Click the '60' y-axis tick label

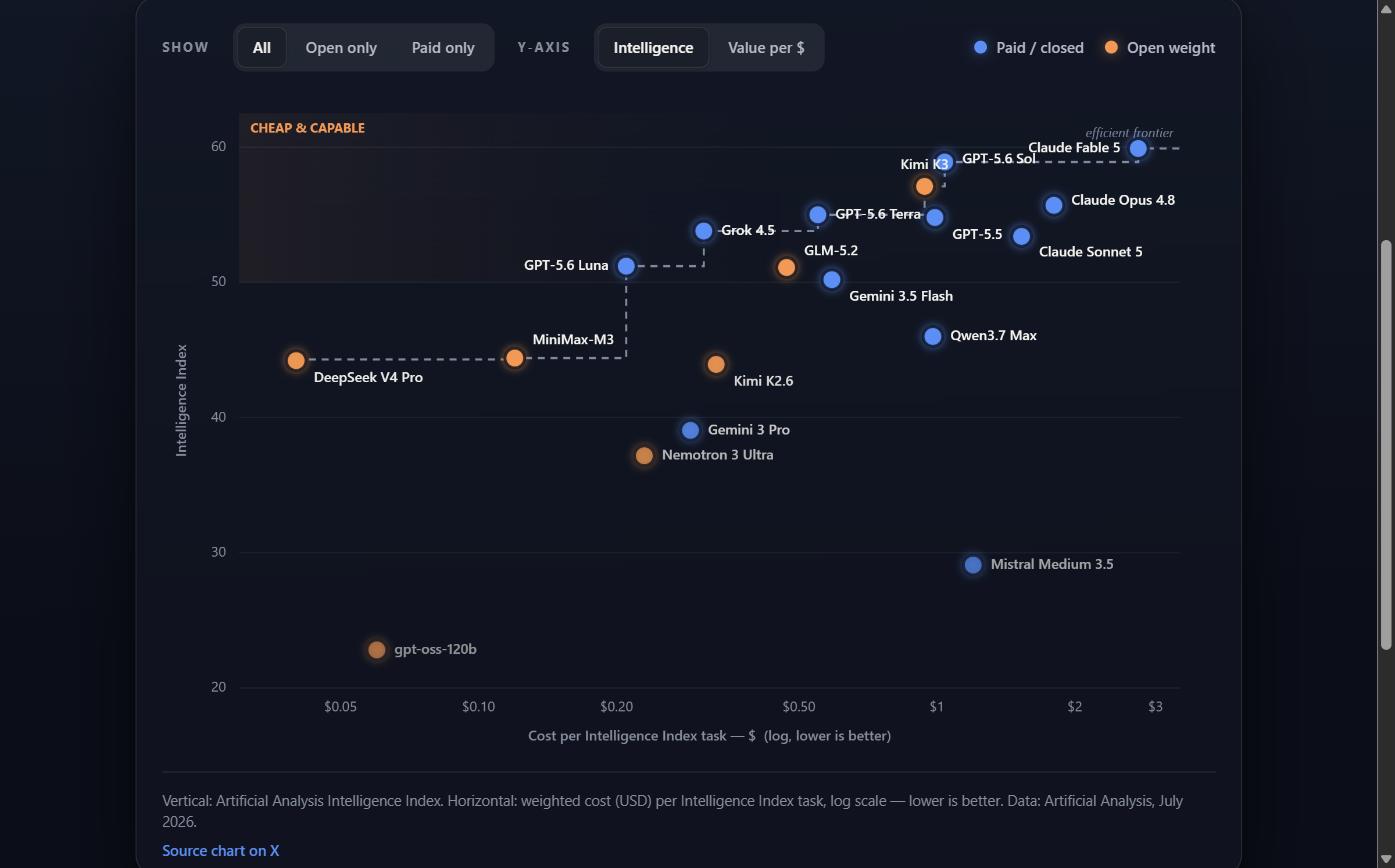tap(218, 147)
